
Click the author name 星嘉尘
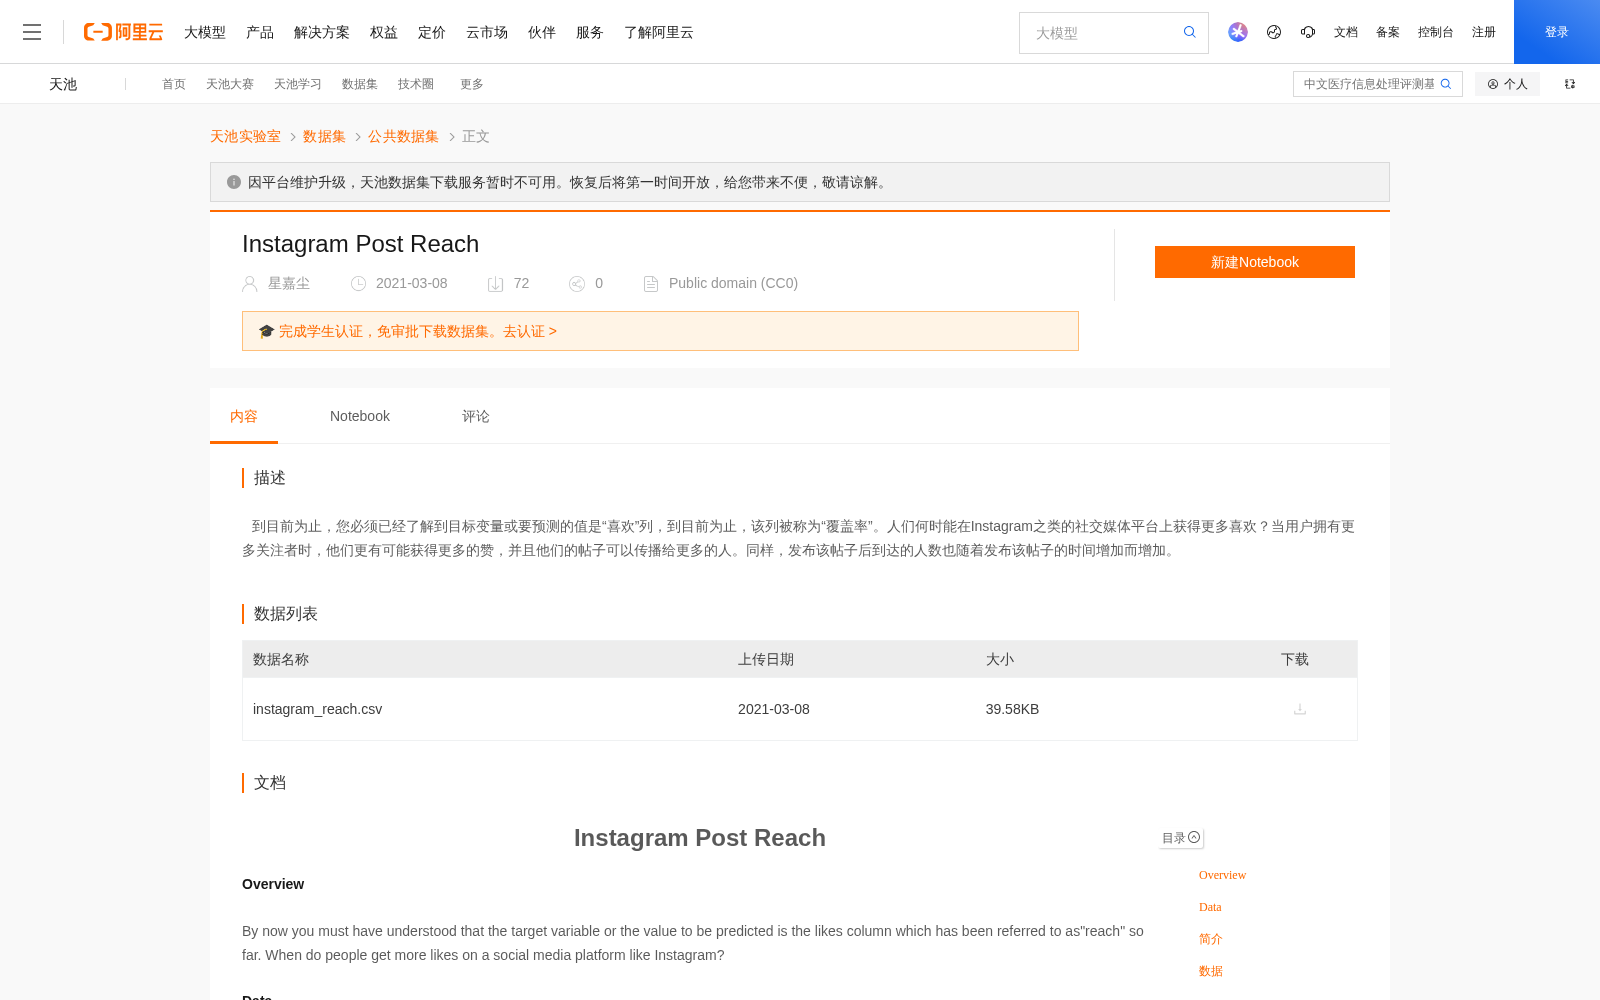coord(289,284)
